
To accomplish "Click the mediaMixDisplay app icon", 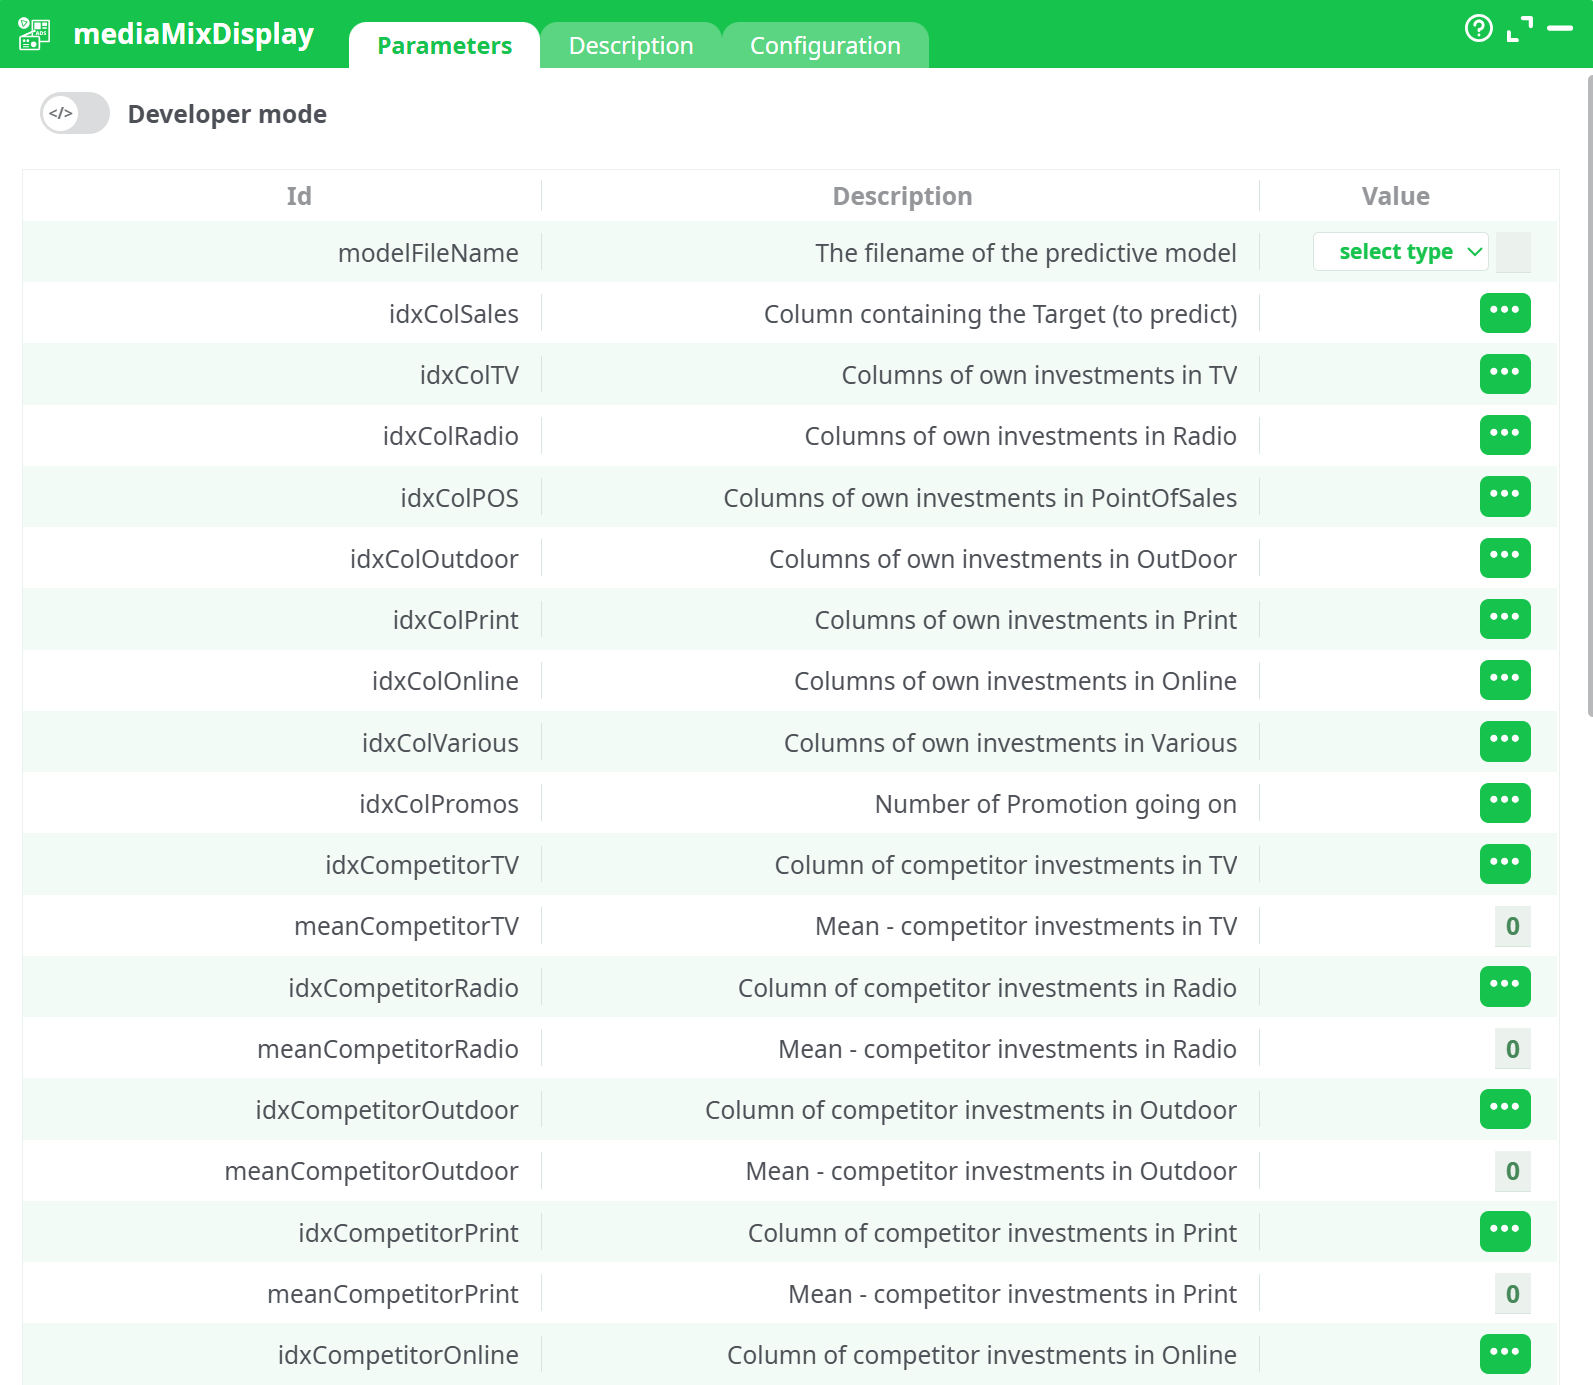I will 34,34.
